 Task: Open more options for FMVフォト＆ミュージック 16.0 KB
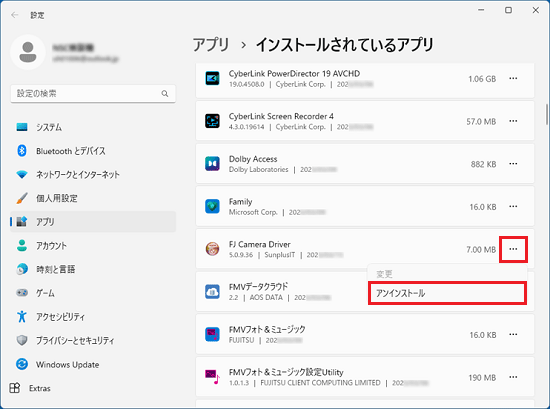pos(513,334)
